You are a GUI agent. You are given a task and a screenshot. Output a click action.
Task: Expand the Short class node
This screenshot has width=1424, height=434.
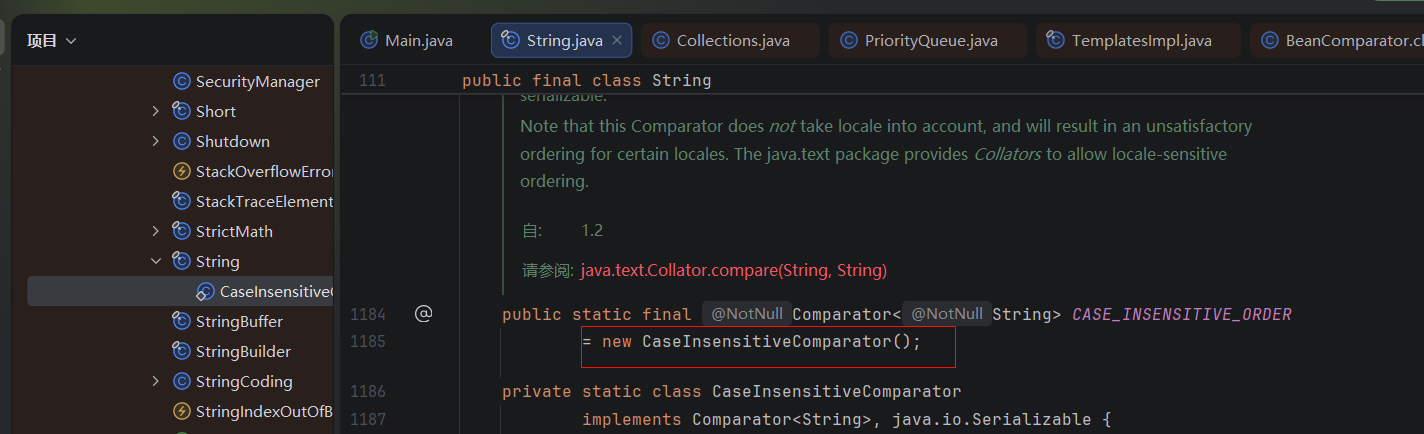[x=155, y=112]
